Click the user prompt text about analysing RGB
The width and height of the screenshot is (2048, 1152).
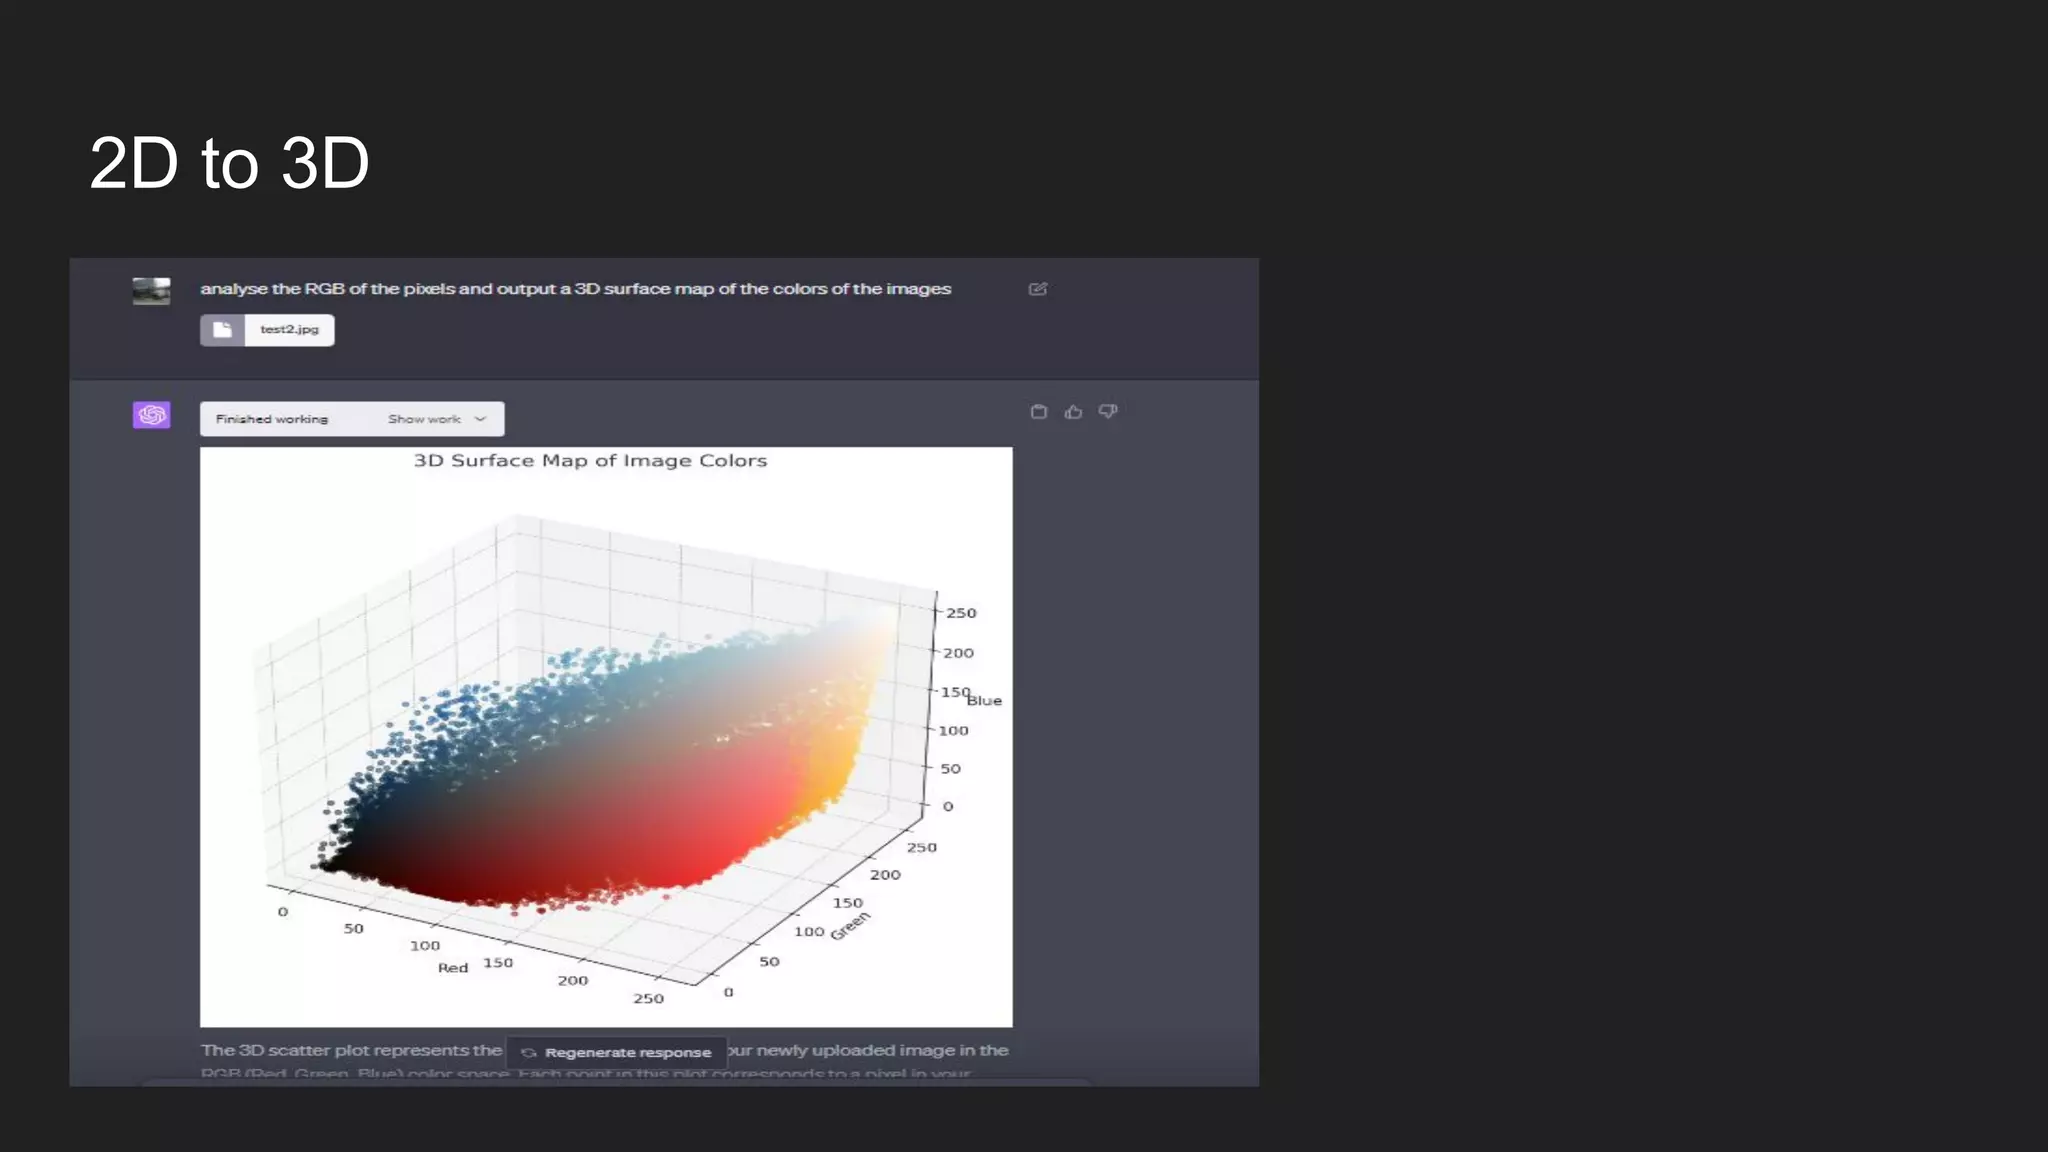pyautogui.click(x=575, y=289)
